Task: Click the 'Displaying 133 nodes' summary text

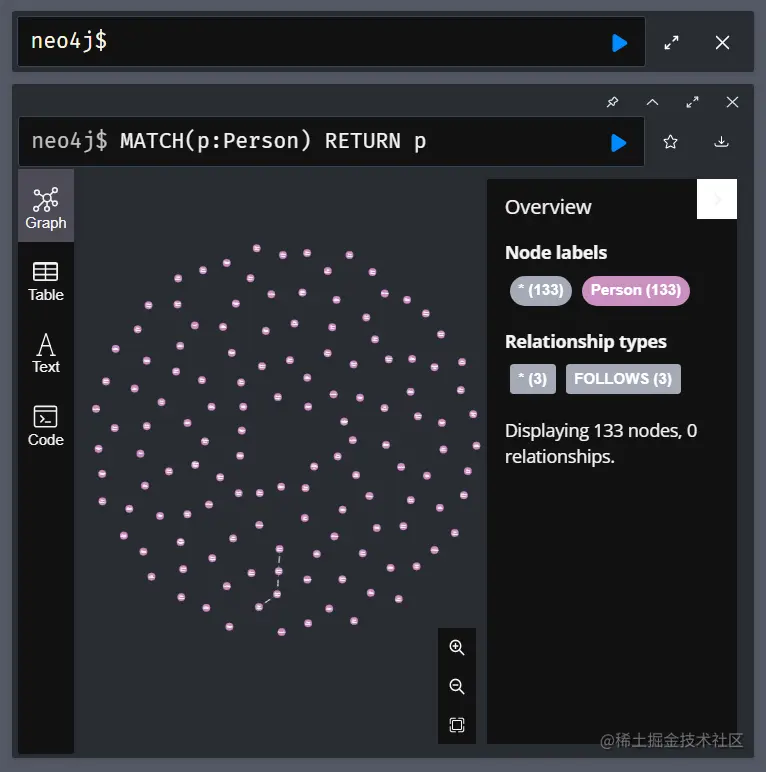Action: pos(601,443)
